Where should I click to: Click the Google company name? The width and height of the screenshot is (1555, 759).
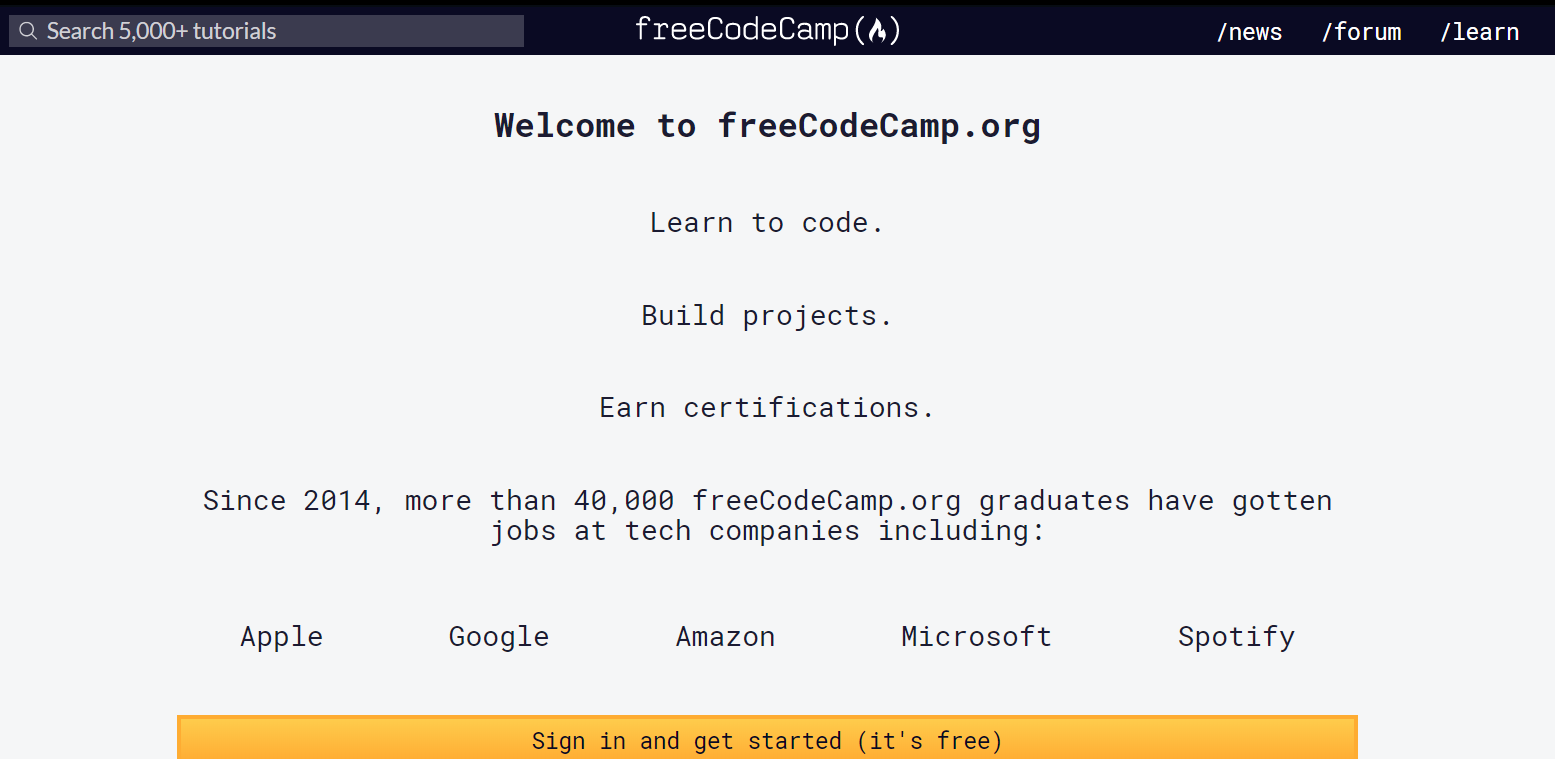[x=499, y=637]
